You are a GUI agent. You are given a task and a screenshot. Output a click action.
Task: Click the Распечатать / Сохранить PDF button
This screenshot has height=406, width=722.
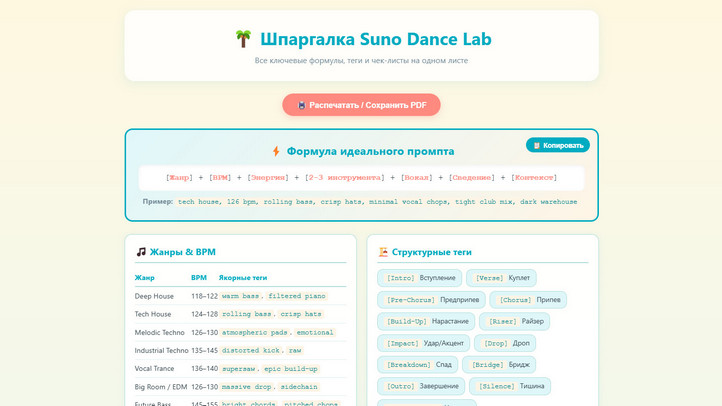coord(361,105)
